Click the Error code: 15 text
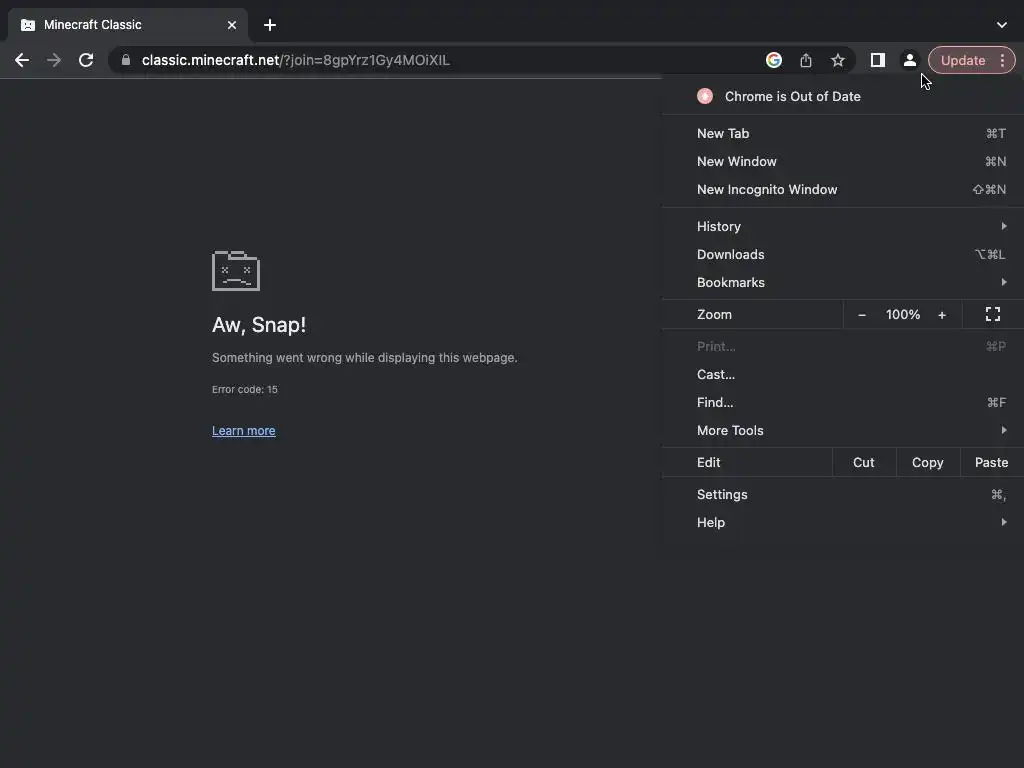The height and width of the screenshot is (768, 1024). tap(244, 389)
